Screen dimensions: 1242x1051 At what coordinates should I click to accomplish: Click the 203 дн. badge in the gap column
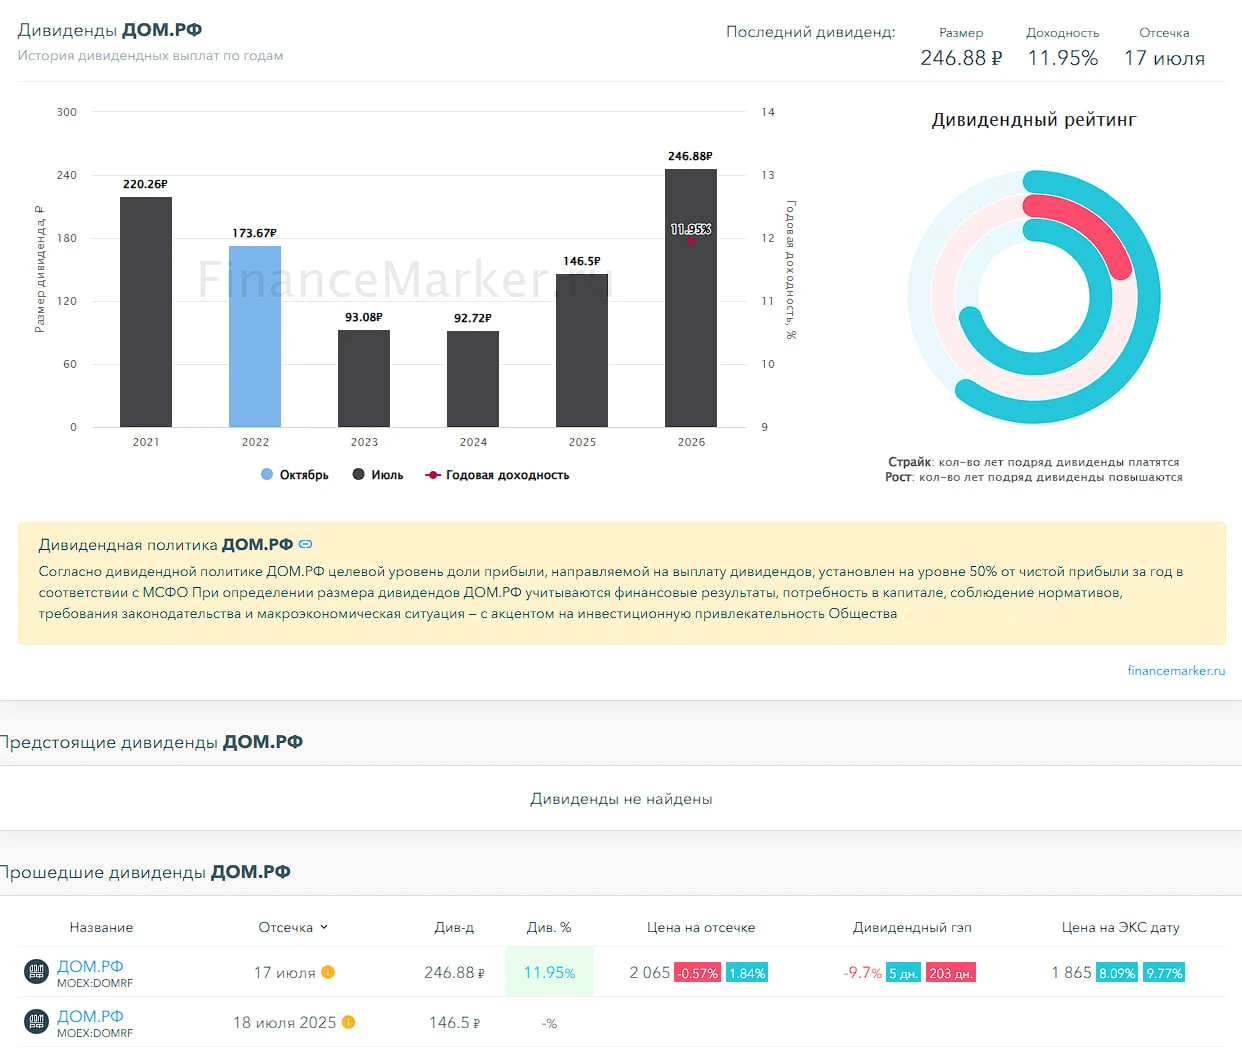(x=951, y=973)
